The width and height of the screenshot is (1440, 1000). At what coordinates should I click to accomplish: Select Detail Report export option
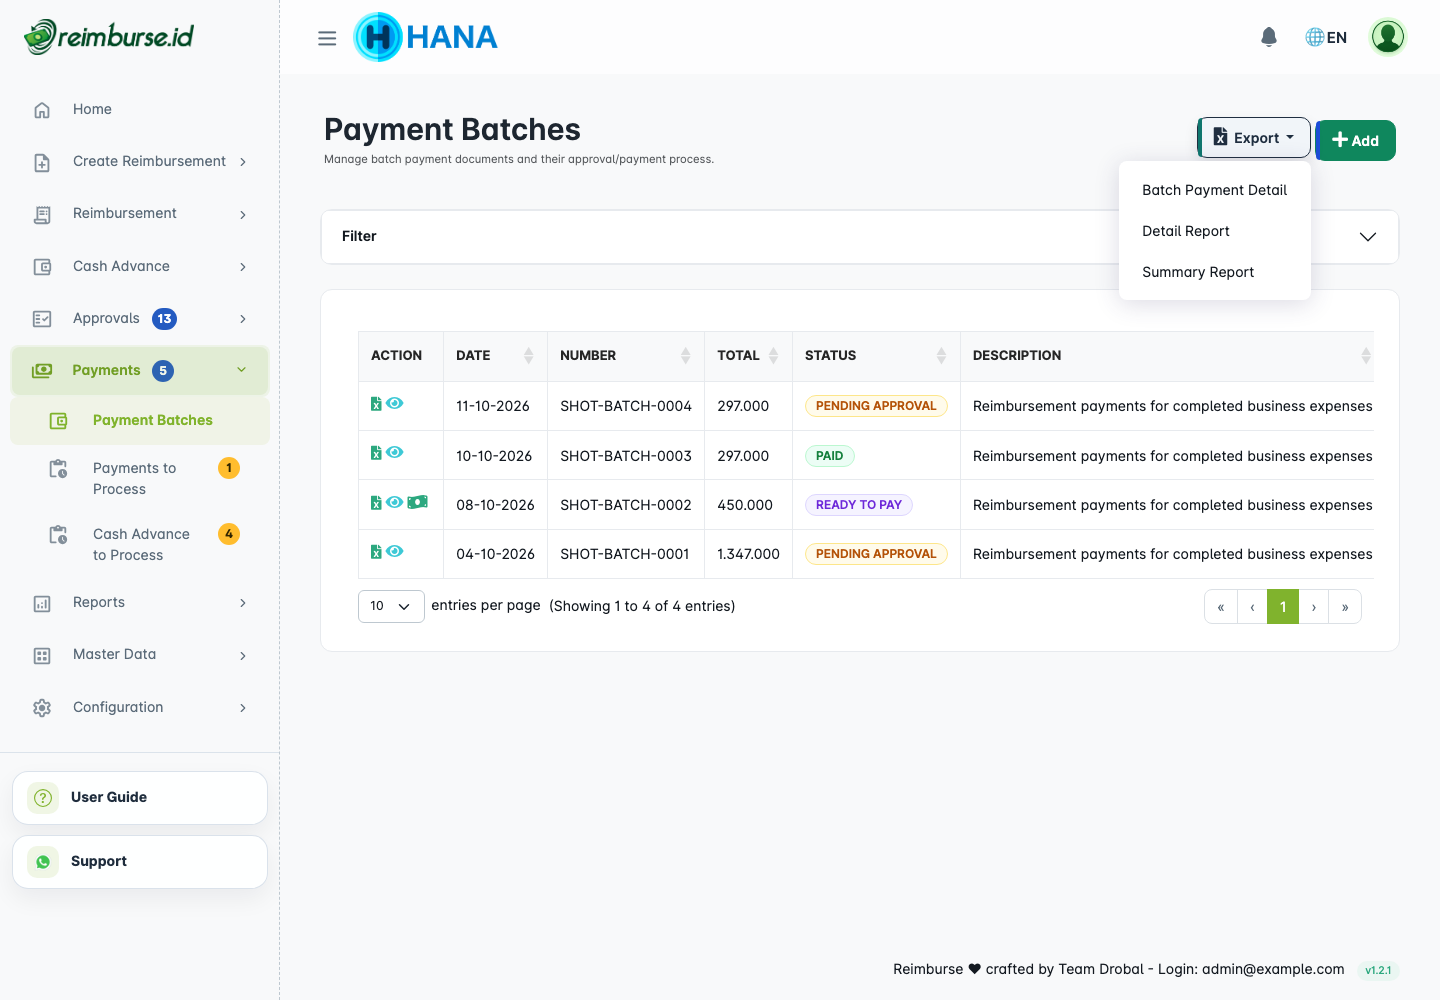1214,231
